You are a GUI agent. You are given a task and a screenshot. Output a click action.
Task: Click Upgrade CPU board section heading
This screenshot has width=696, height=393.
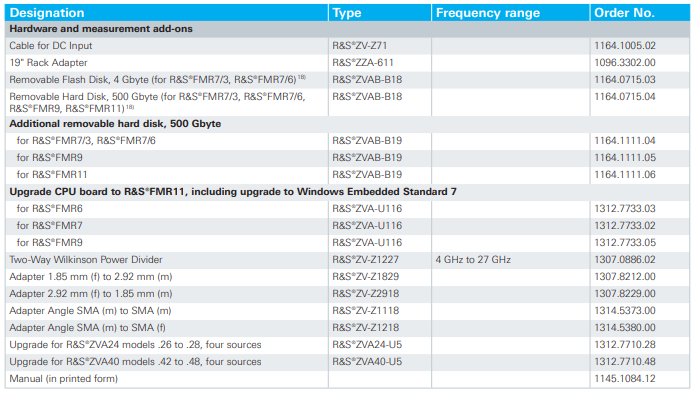click(x=233, y=192)
